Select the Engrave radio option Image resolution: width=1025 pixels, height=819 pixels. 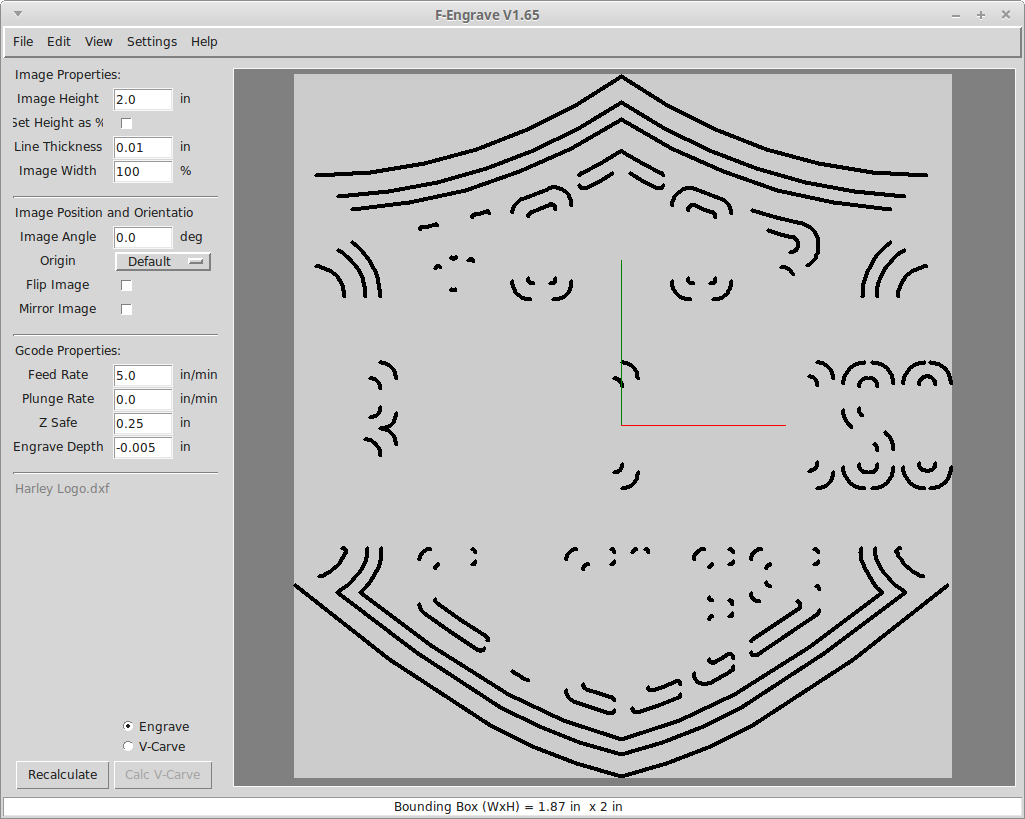pos(128,726)
